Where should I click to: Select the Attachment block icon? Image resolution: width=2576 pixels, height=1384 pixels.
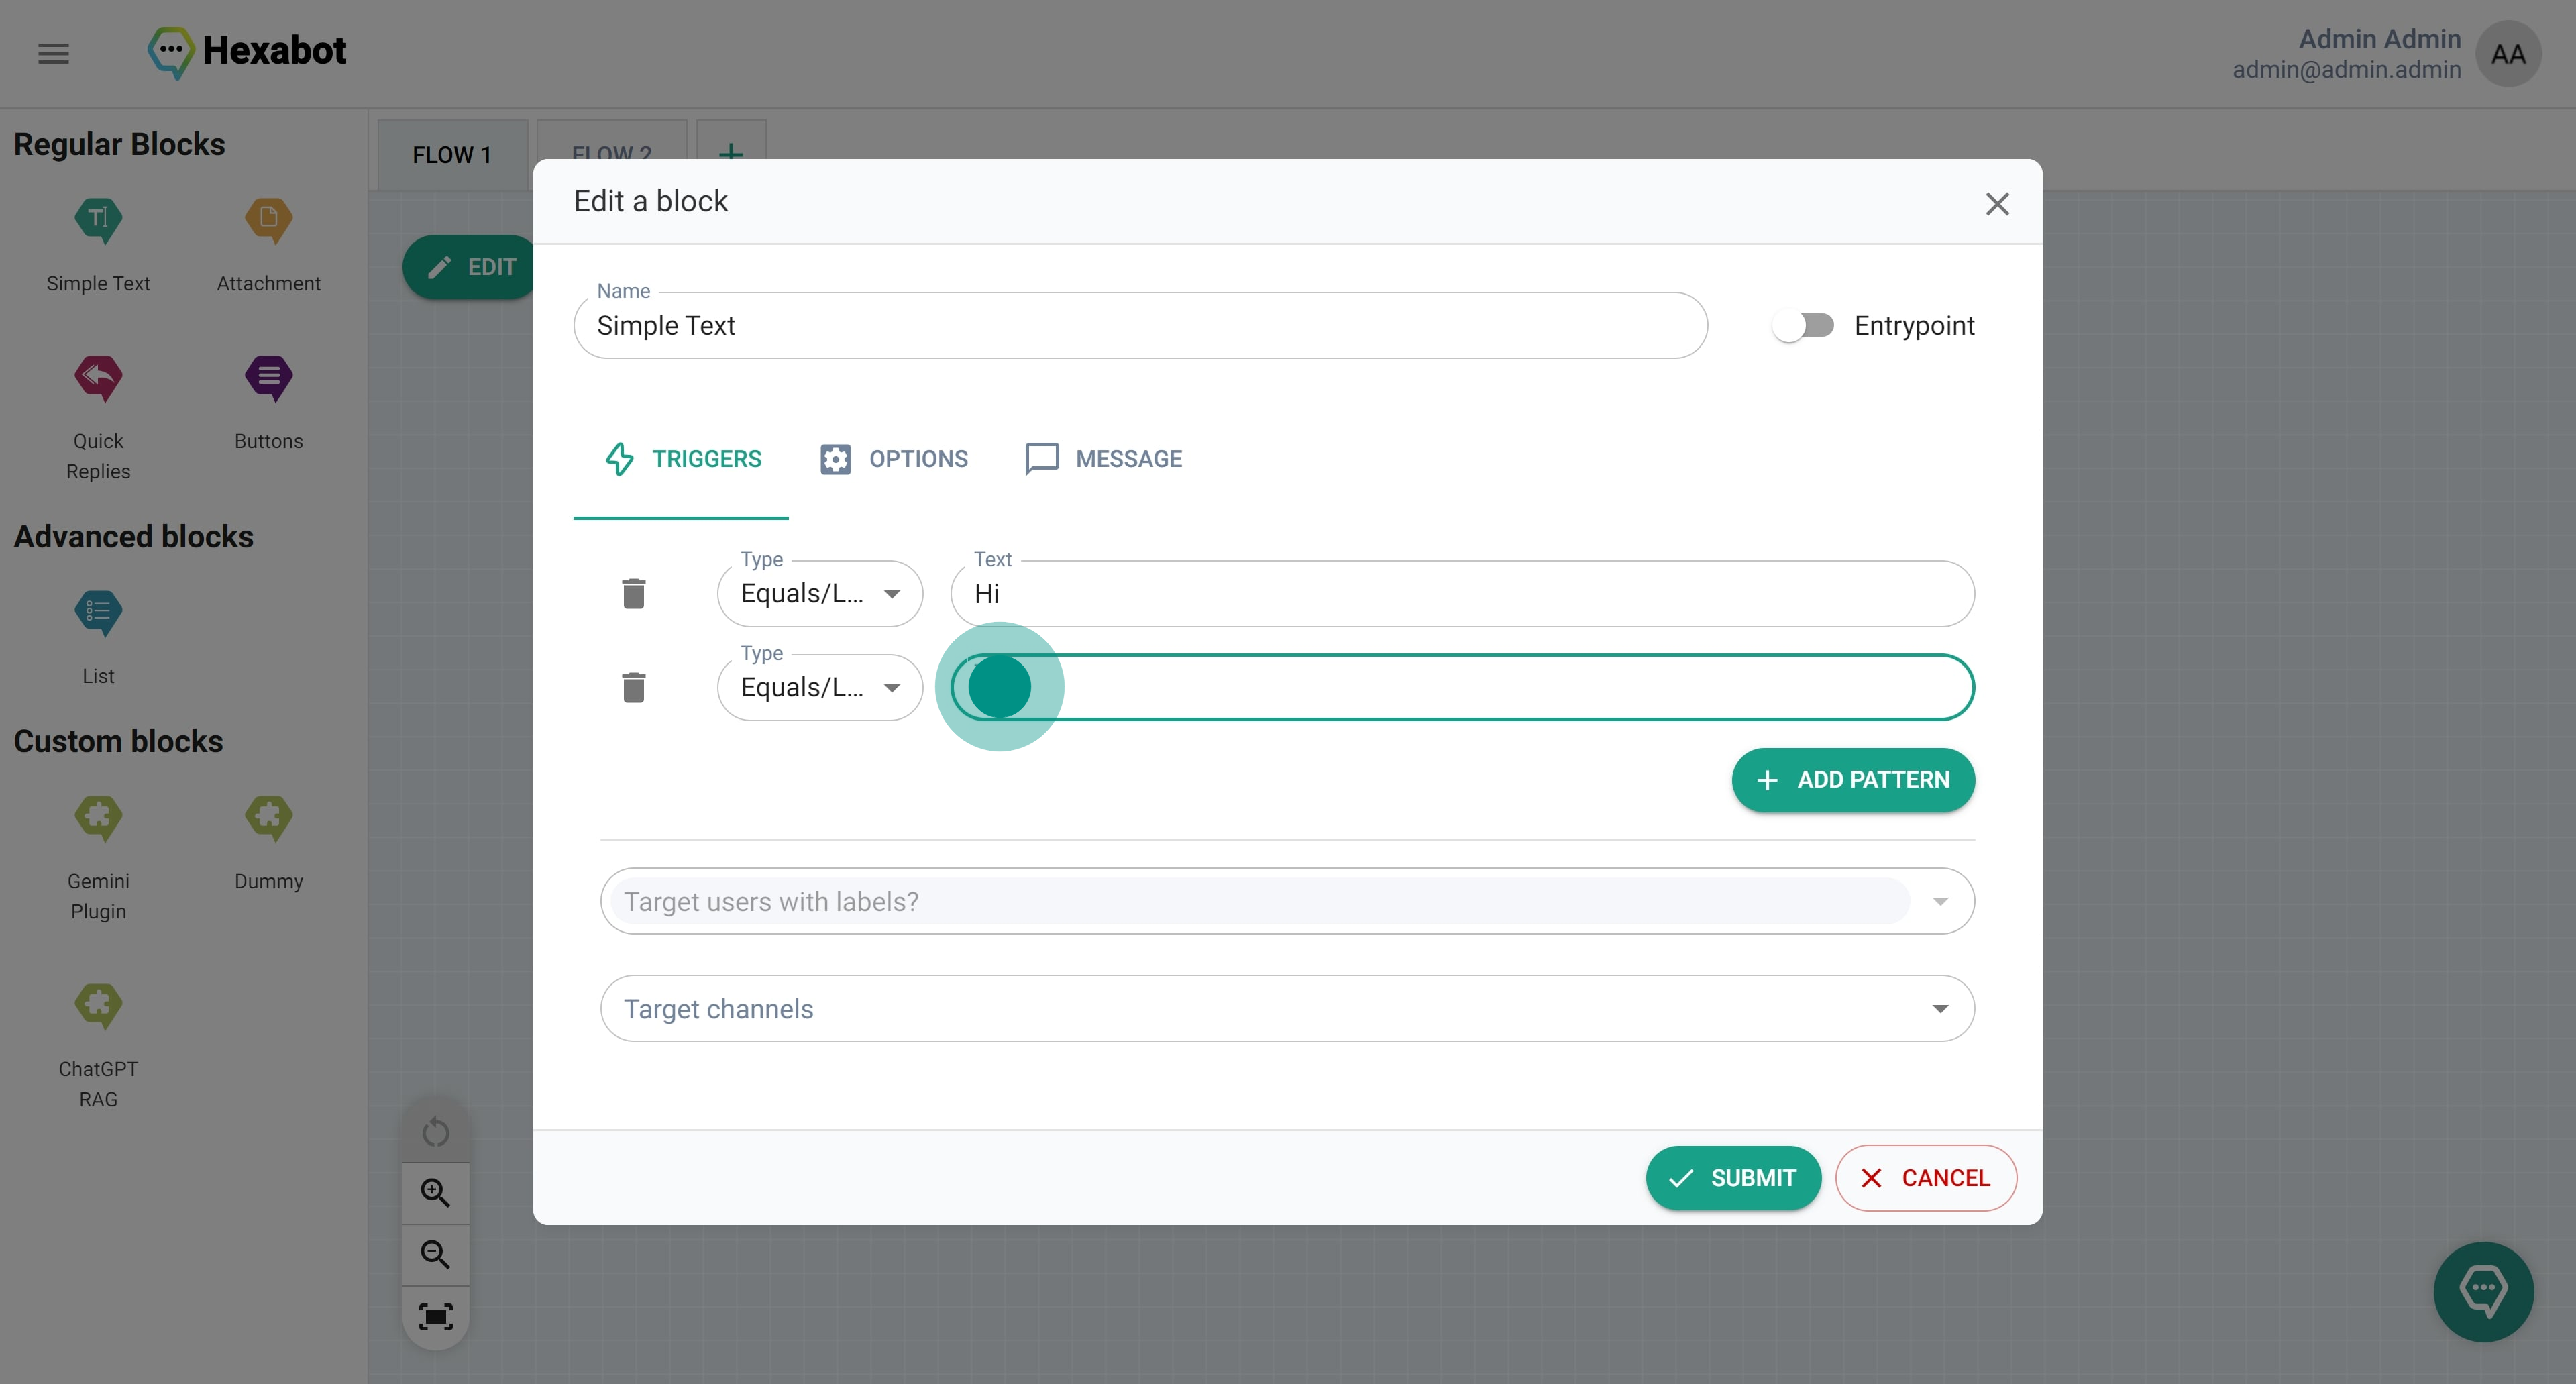(268, 220)
